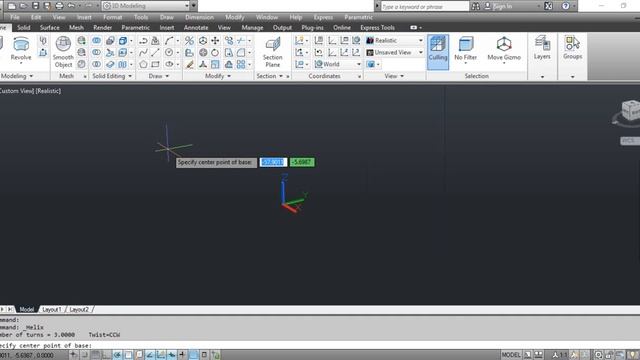Screen dimensions: 640x360
Task: Expand the Modeling panel
Action: 17,76
